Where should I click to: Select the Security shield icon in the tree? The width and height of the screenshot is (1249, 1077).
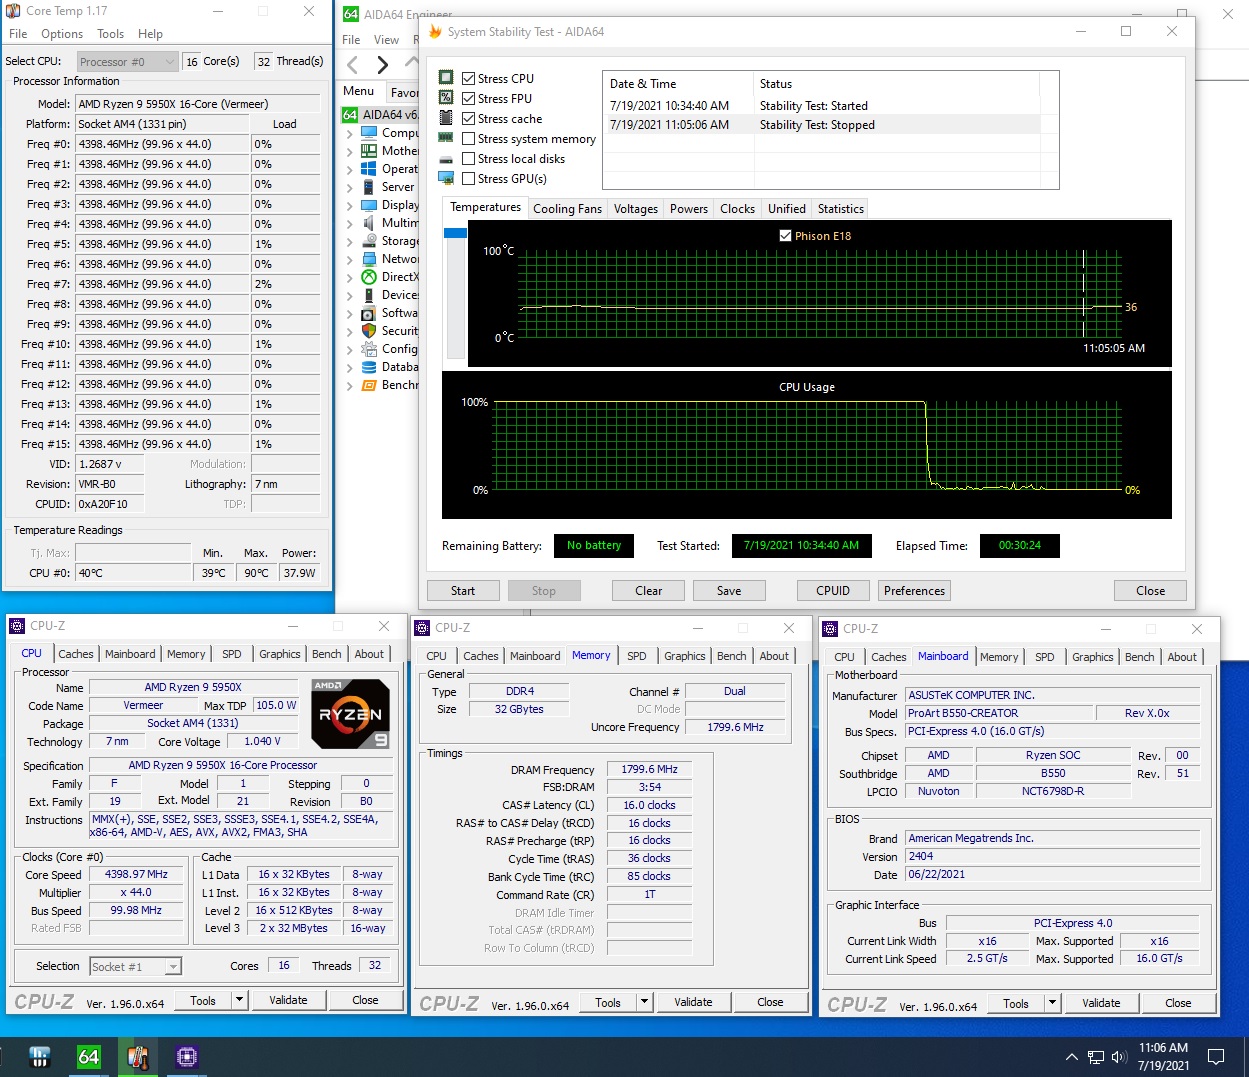pos(369,331)
